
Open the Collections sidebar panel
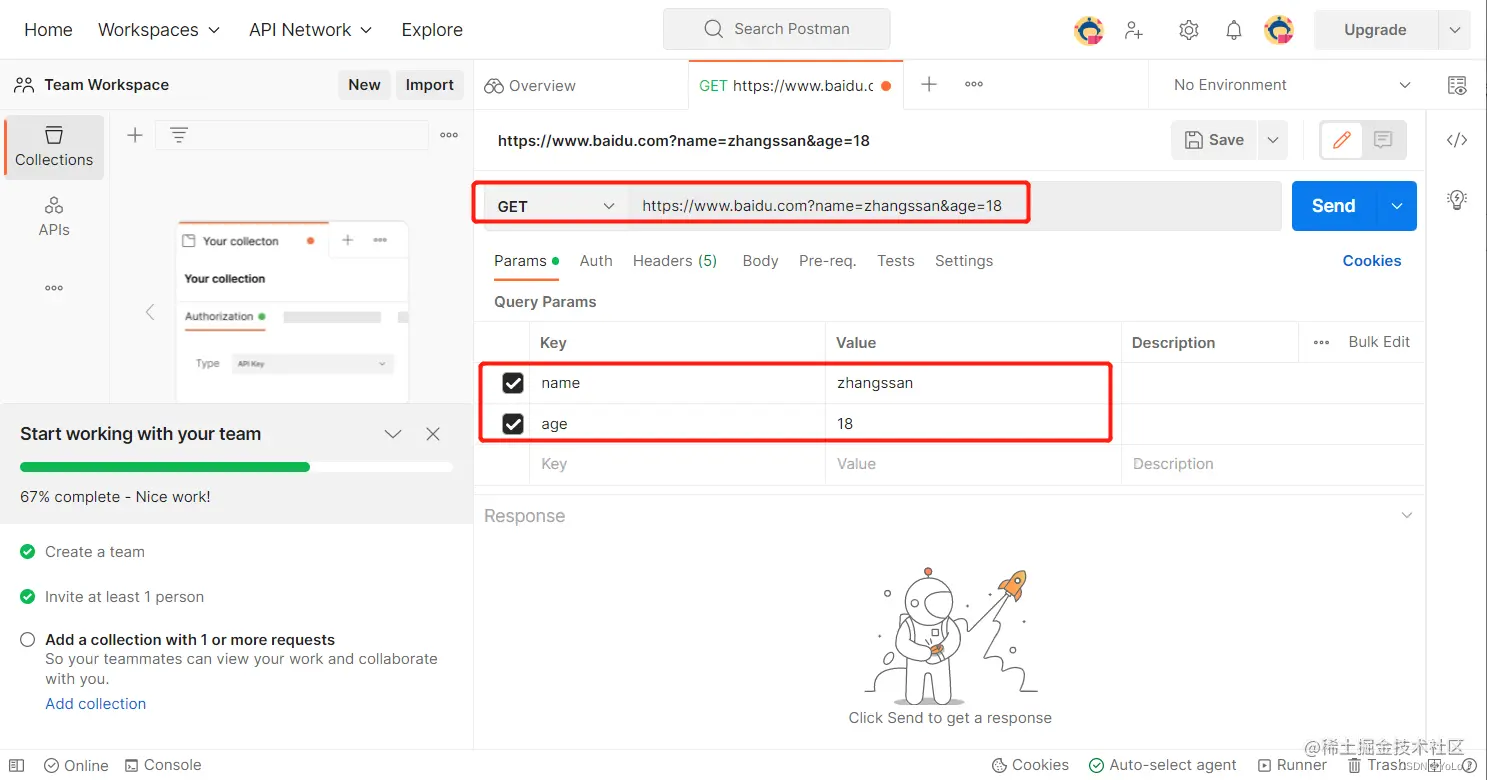54,147
